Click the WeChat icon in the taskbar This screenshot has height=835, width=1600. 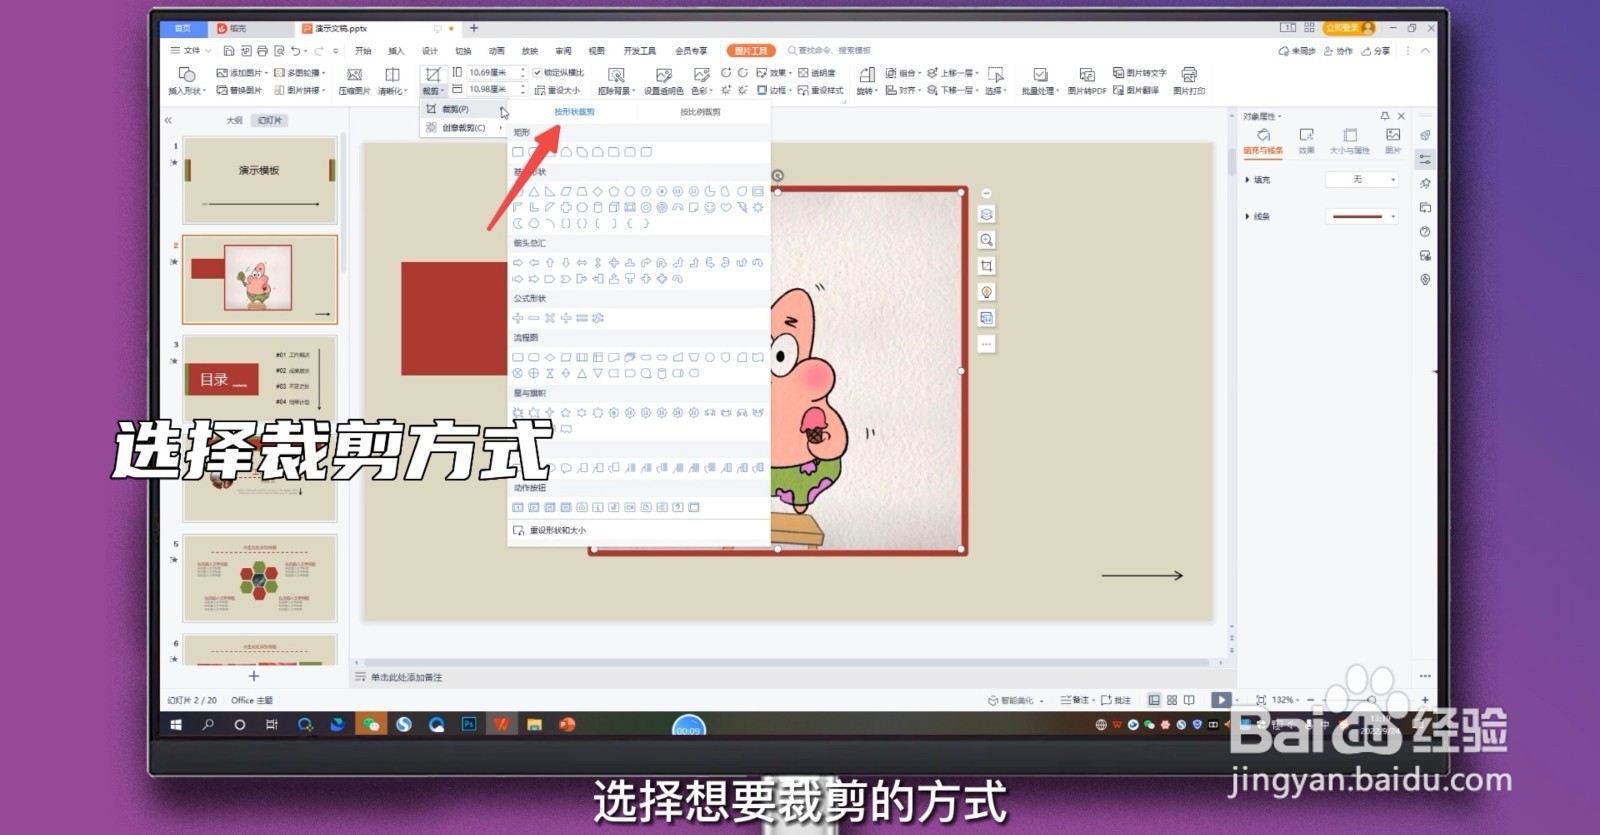371,724
